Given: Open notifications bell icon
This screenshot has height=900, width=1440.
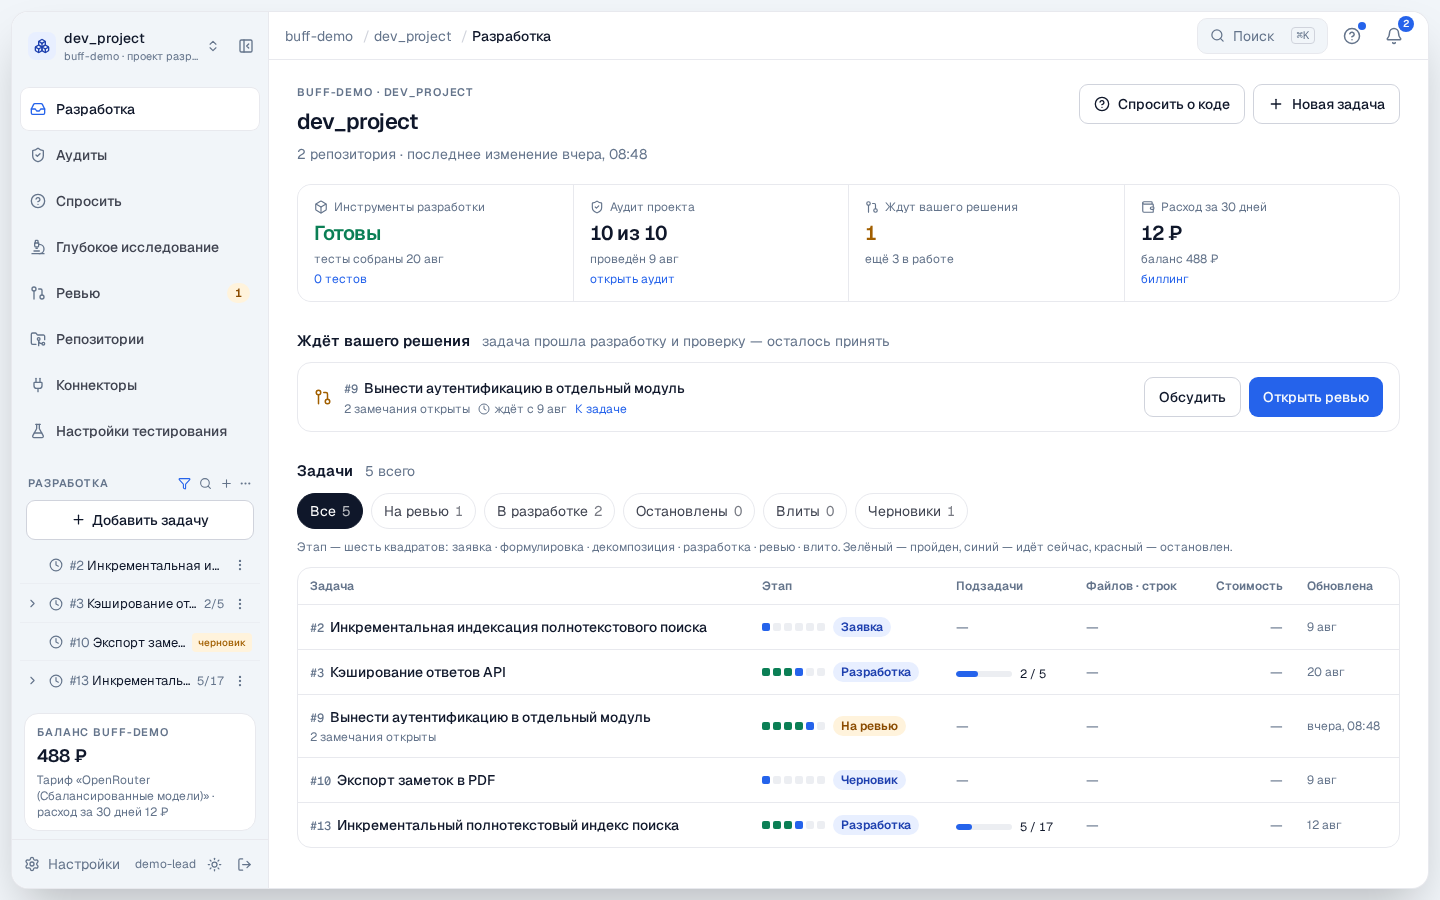Looking at the screenshot, I should [1394, 36].
